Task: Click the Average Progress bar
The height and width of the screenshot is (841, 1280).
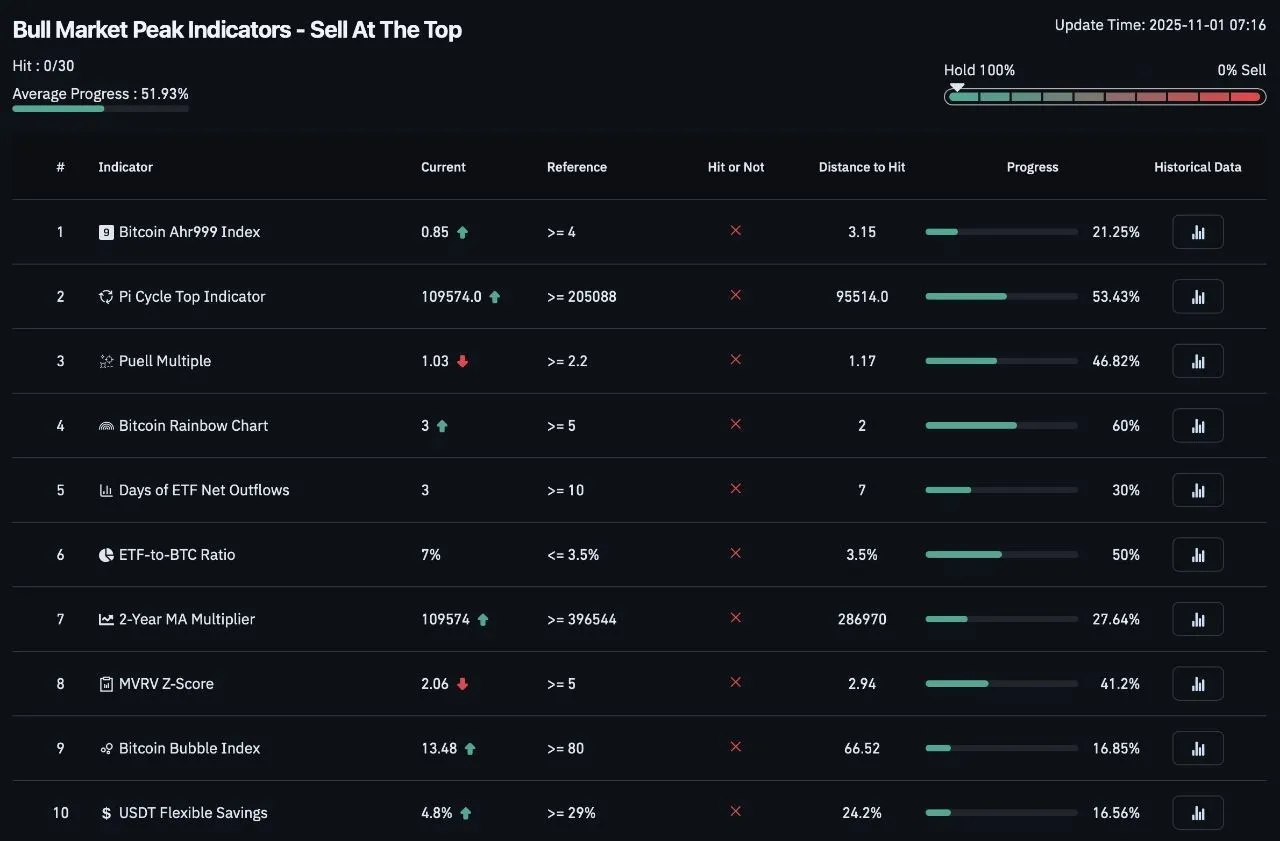Action: tap(100, 109)
